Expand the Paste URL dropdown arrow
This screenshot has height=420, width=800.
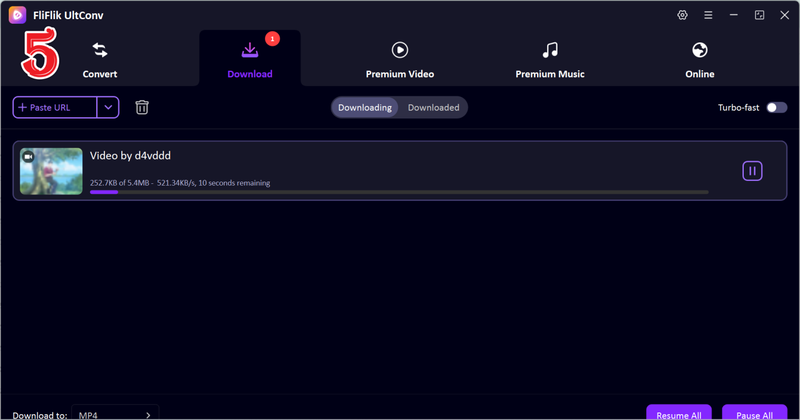point(108,107)
